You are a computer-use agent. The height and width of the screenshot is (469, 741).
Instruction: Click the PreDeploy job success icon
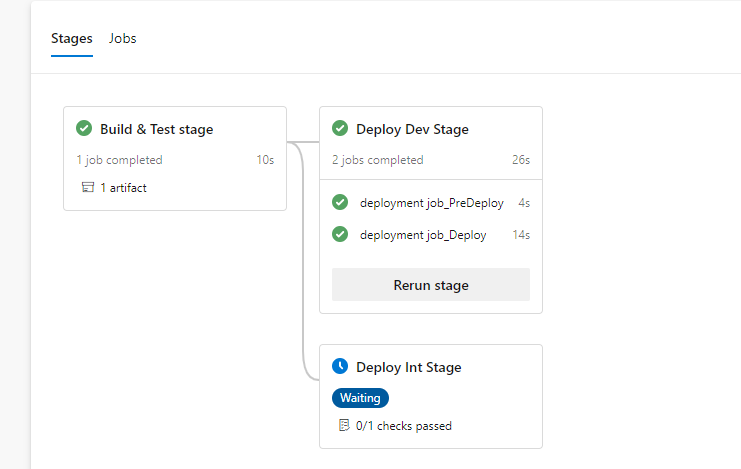coord(340,203)
